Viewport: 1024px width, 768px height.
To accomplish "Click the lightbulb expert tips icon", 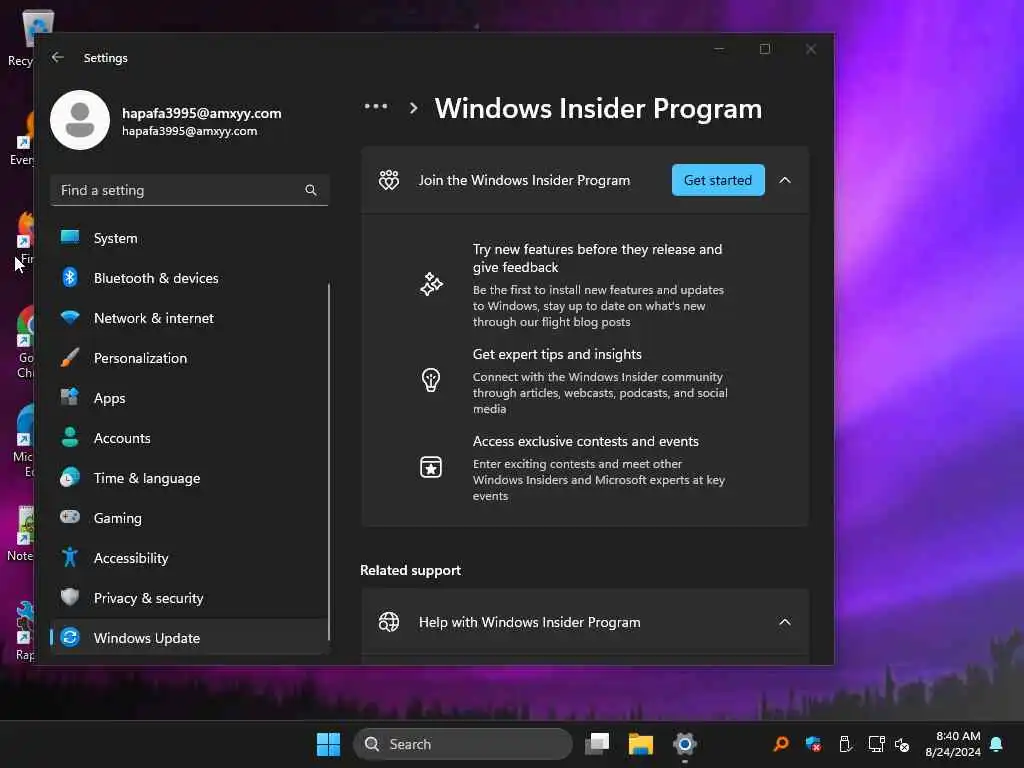I will coord(431,379).
